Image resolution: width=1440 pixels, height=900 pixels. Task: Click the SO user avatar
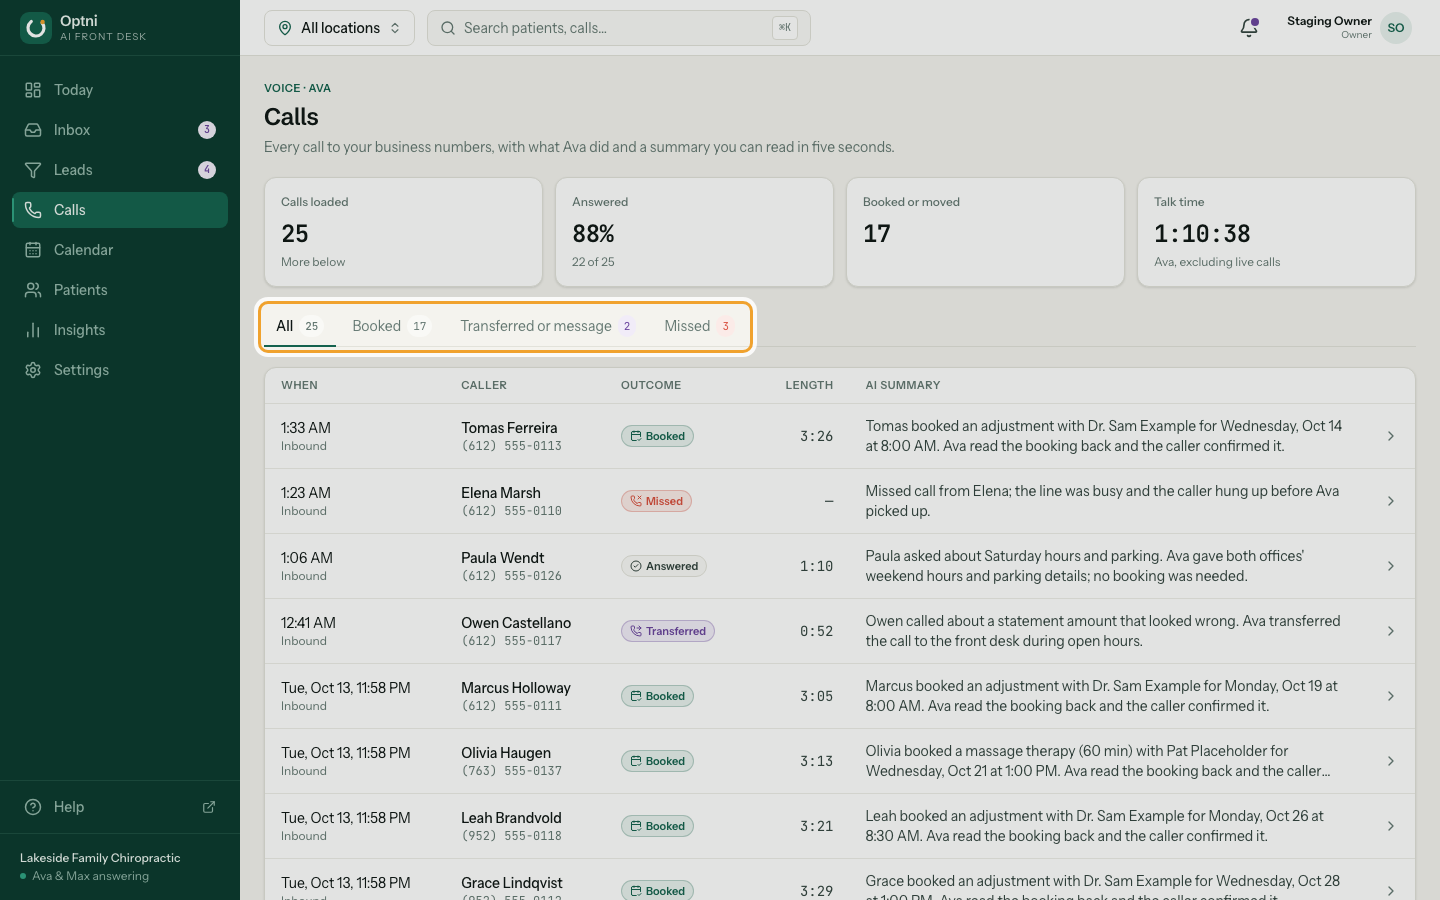[1396, 28]
